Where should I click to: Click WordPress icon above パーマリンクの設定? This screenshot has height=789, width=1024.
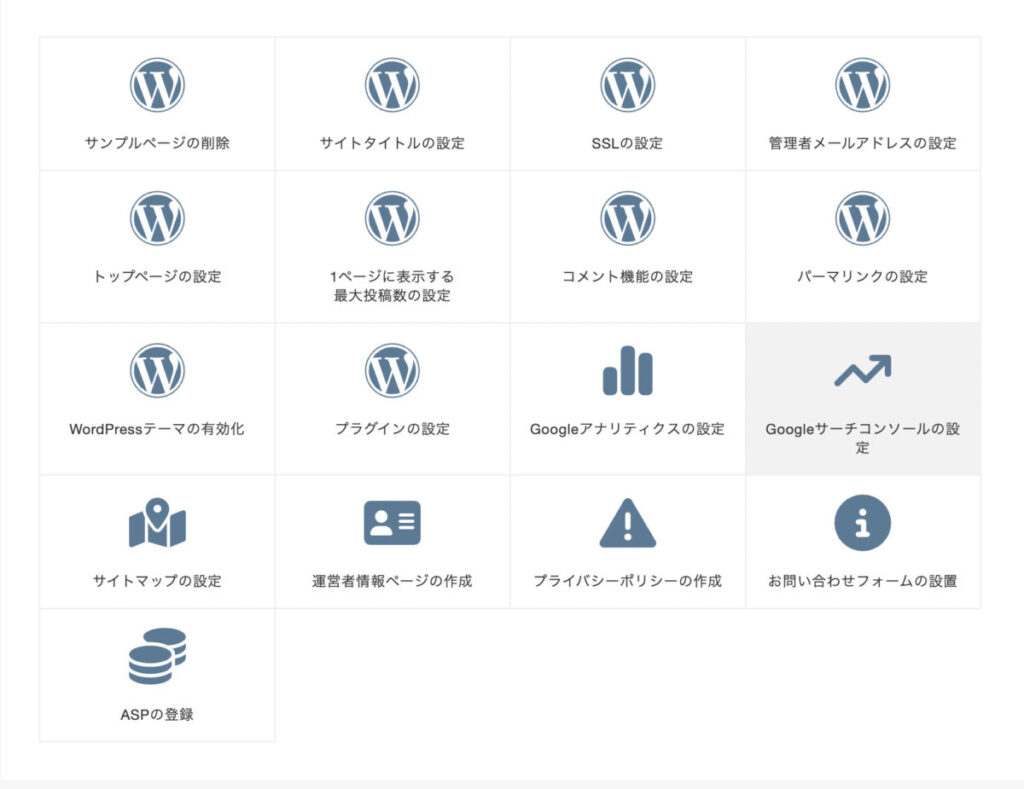(862, 218)
